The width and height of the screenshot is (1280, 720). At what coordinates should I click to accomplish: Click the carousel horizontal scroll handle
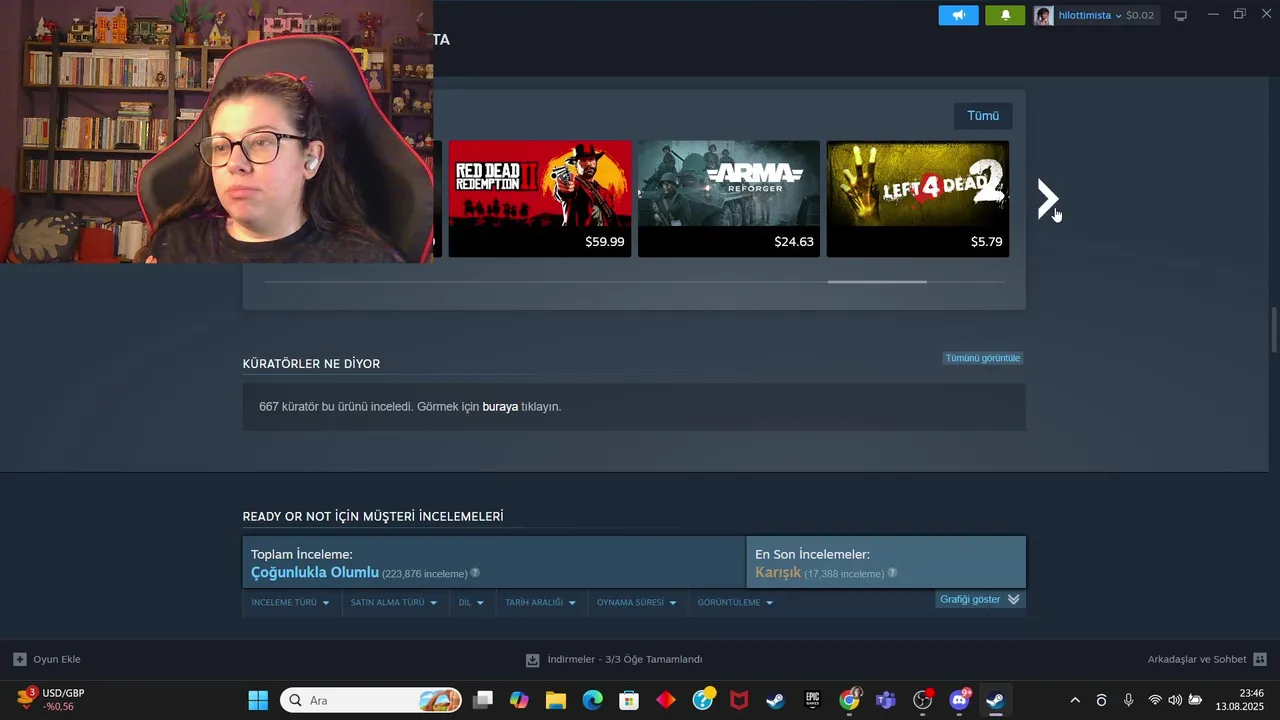[x=877, y=282]
